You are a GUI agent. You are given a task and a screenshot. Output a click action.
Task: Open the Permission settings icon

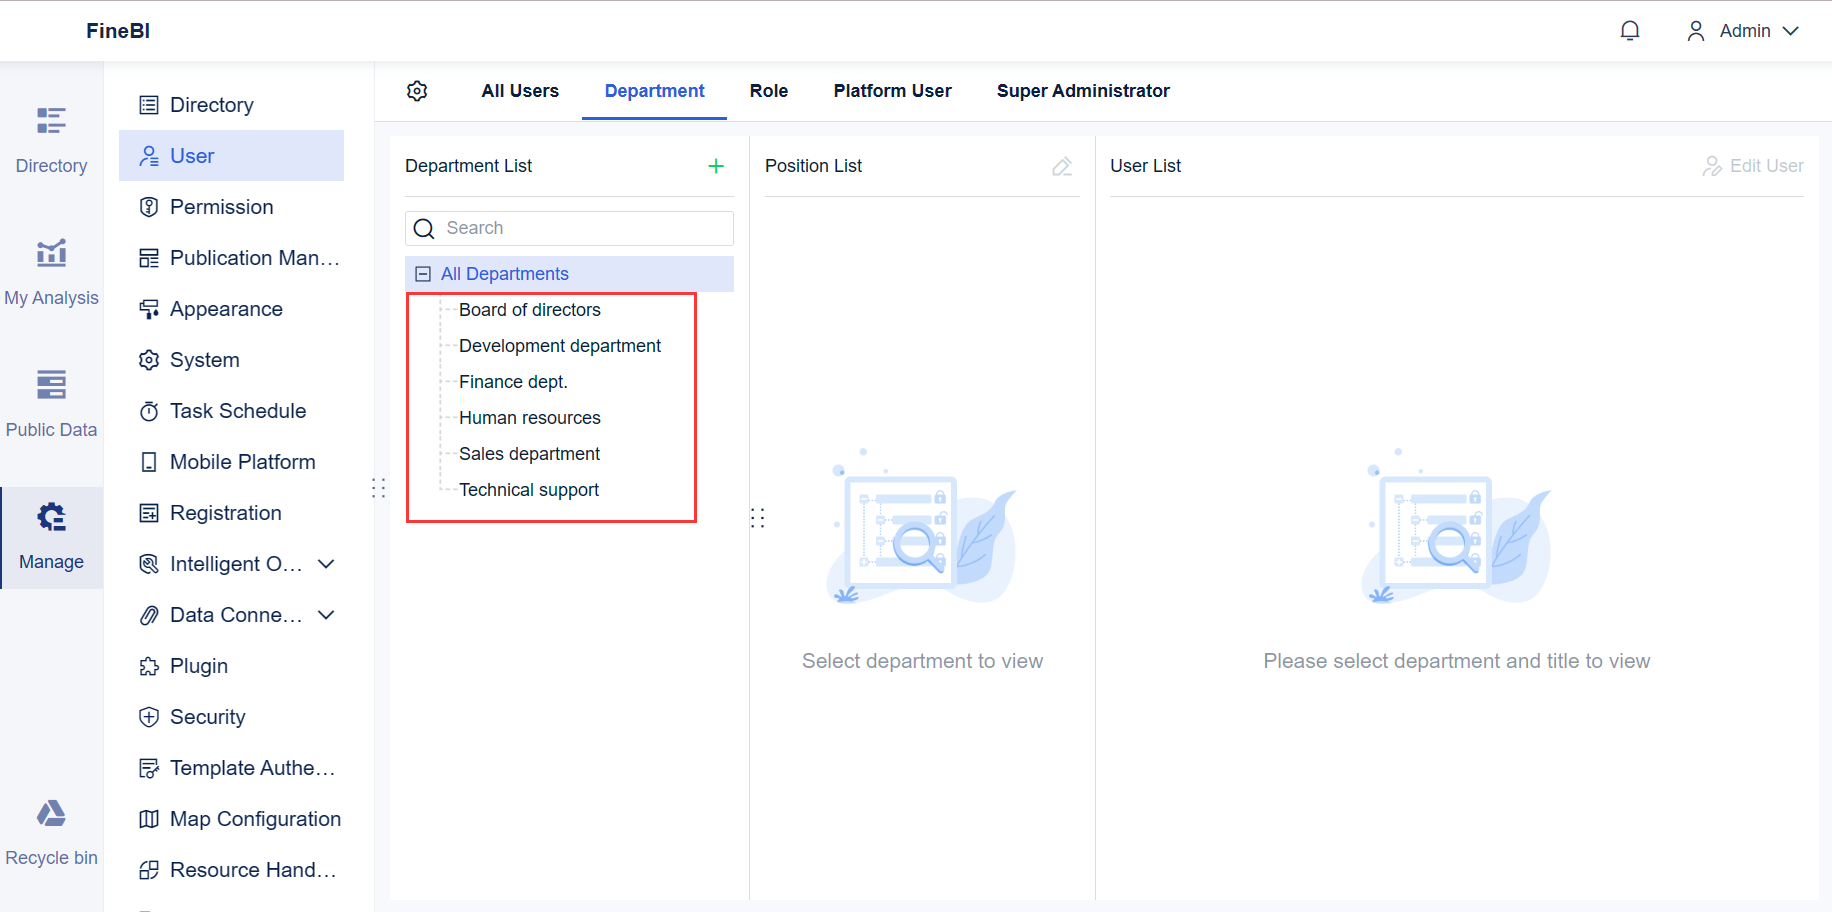(x=149, y=207)
